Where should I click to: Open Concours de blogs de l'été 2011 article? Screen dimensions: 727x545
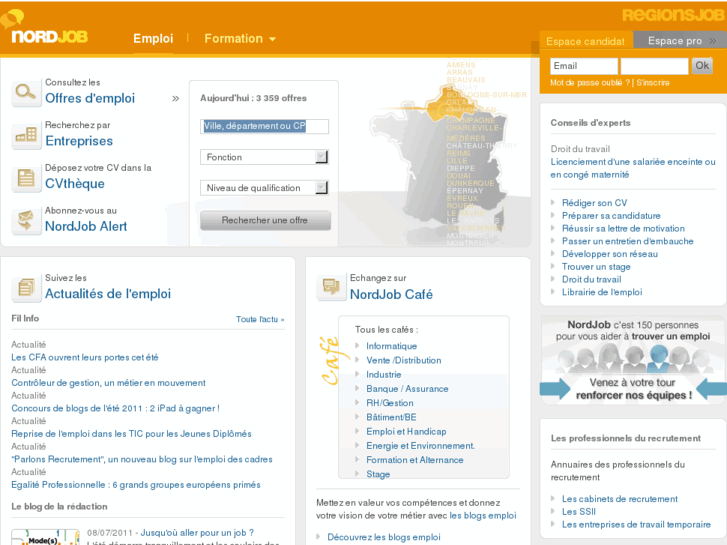coord(115,409)
